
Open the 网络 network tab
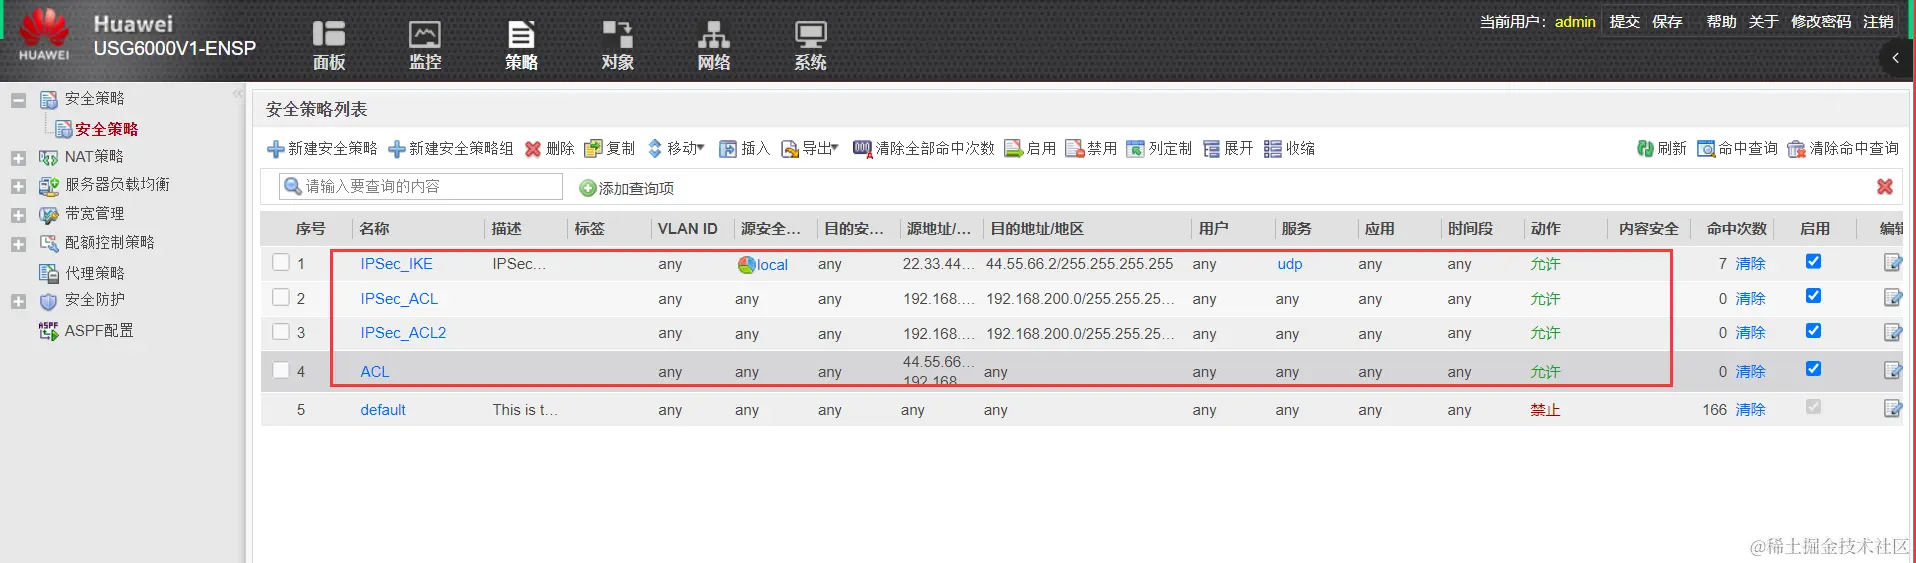(713, 45)
